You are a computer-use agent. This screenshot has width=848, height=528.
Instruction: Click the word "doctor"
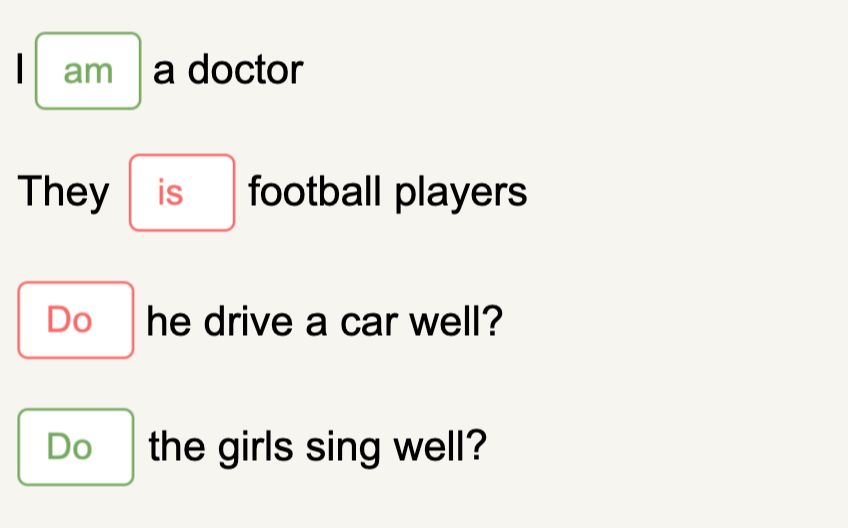tap(245, 71)
